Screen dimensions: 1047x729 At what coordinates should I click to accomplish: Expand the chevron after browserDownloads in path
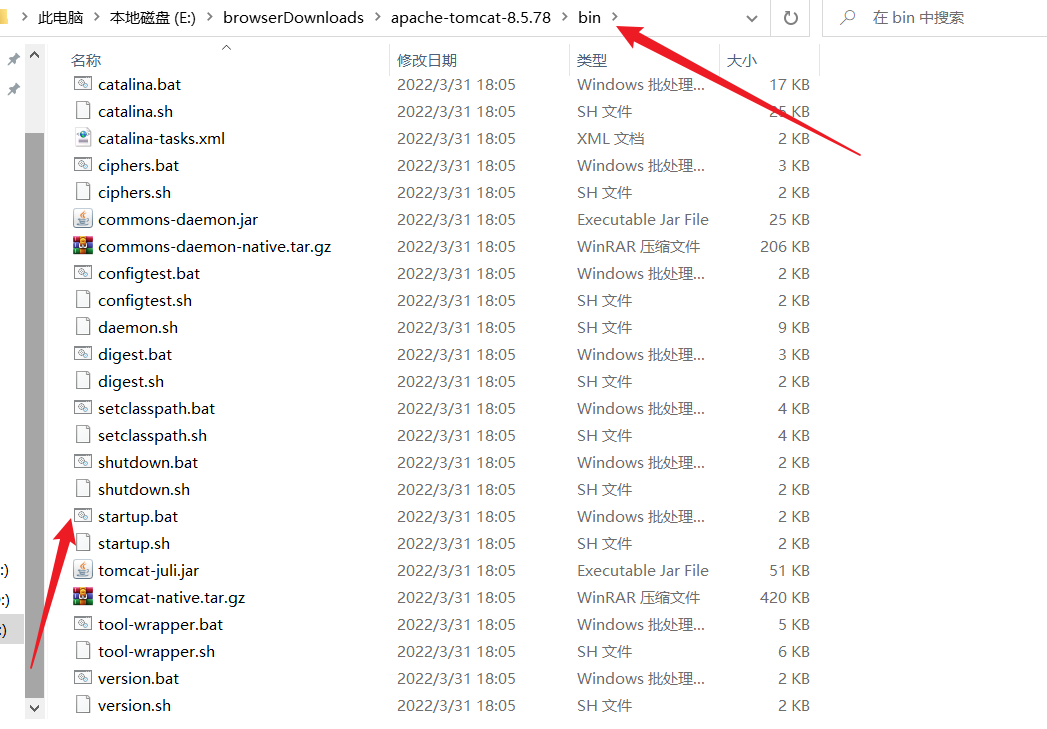378,17
